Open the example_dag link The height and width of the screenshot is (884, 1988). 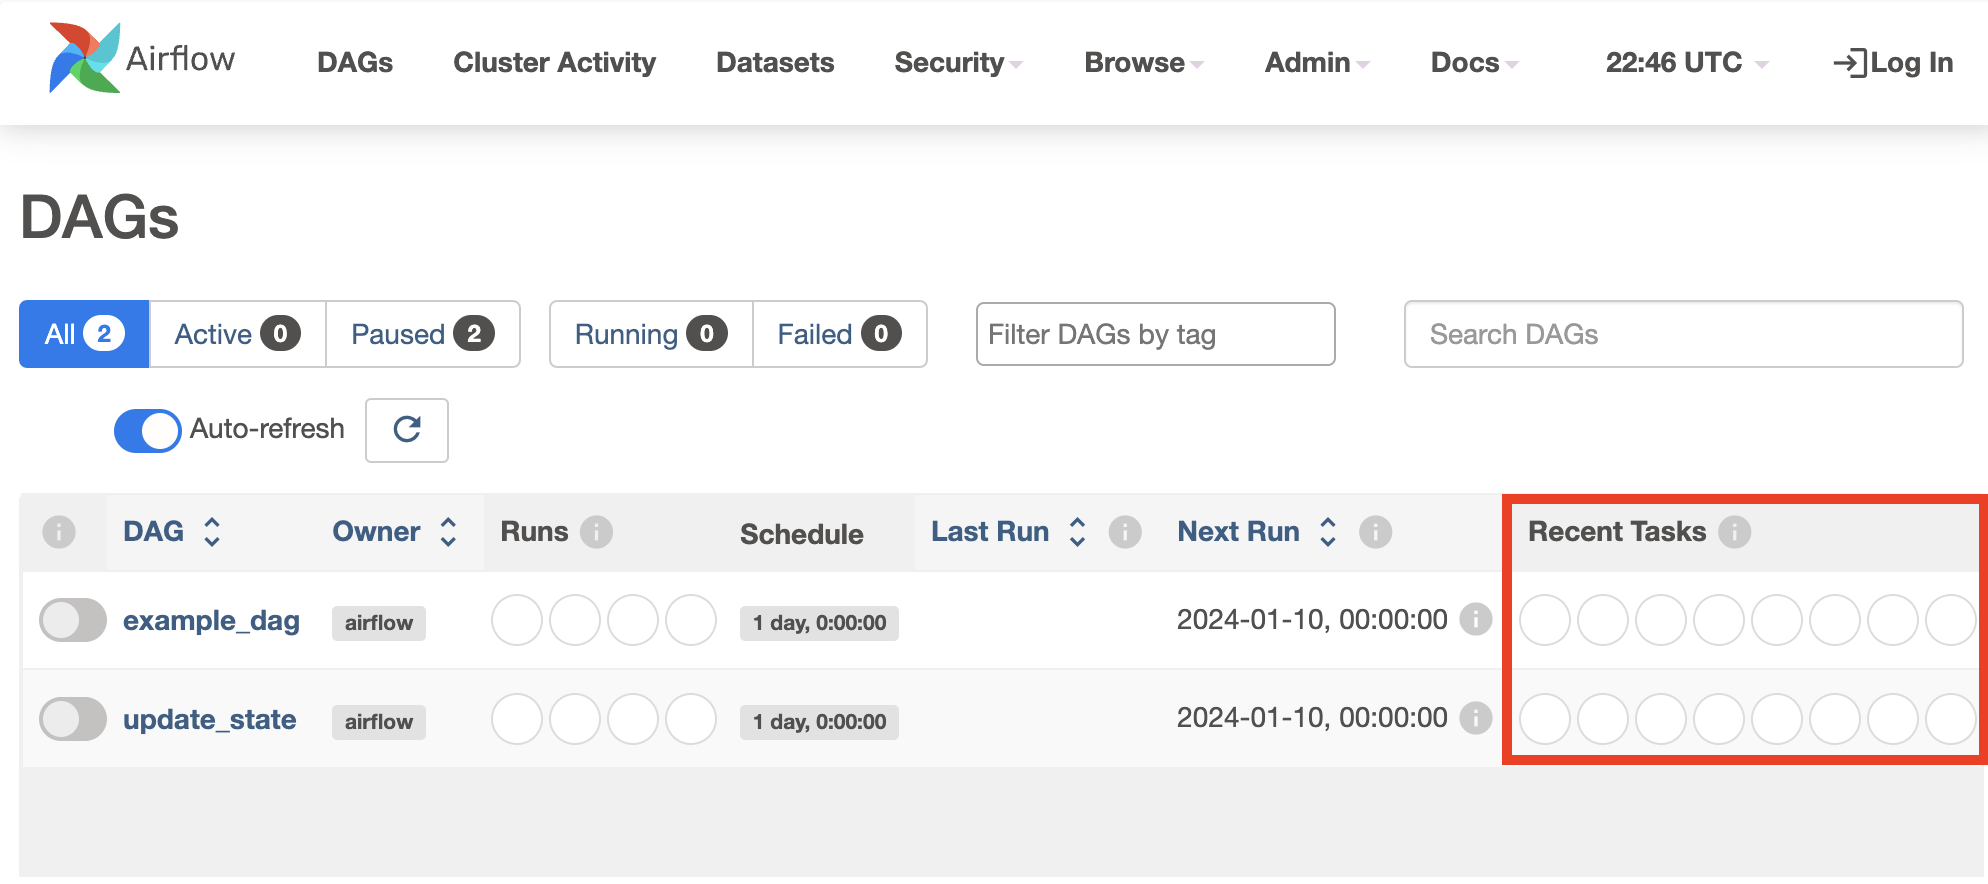pos(211,621)
